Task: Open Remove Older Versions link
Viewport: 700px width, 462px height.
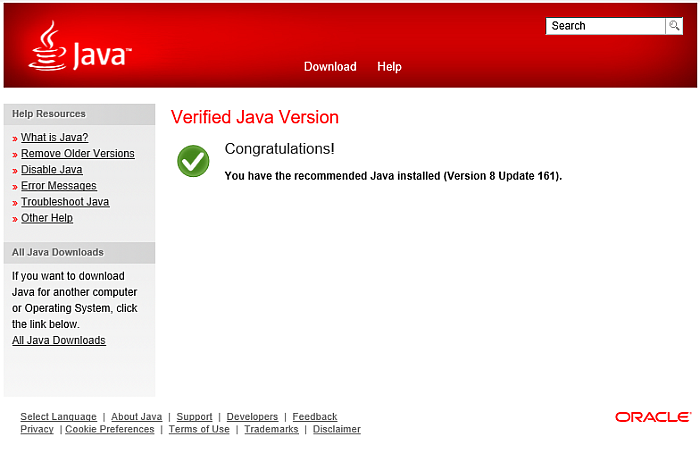Action: coord(78,154)
